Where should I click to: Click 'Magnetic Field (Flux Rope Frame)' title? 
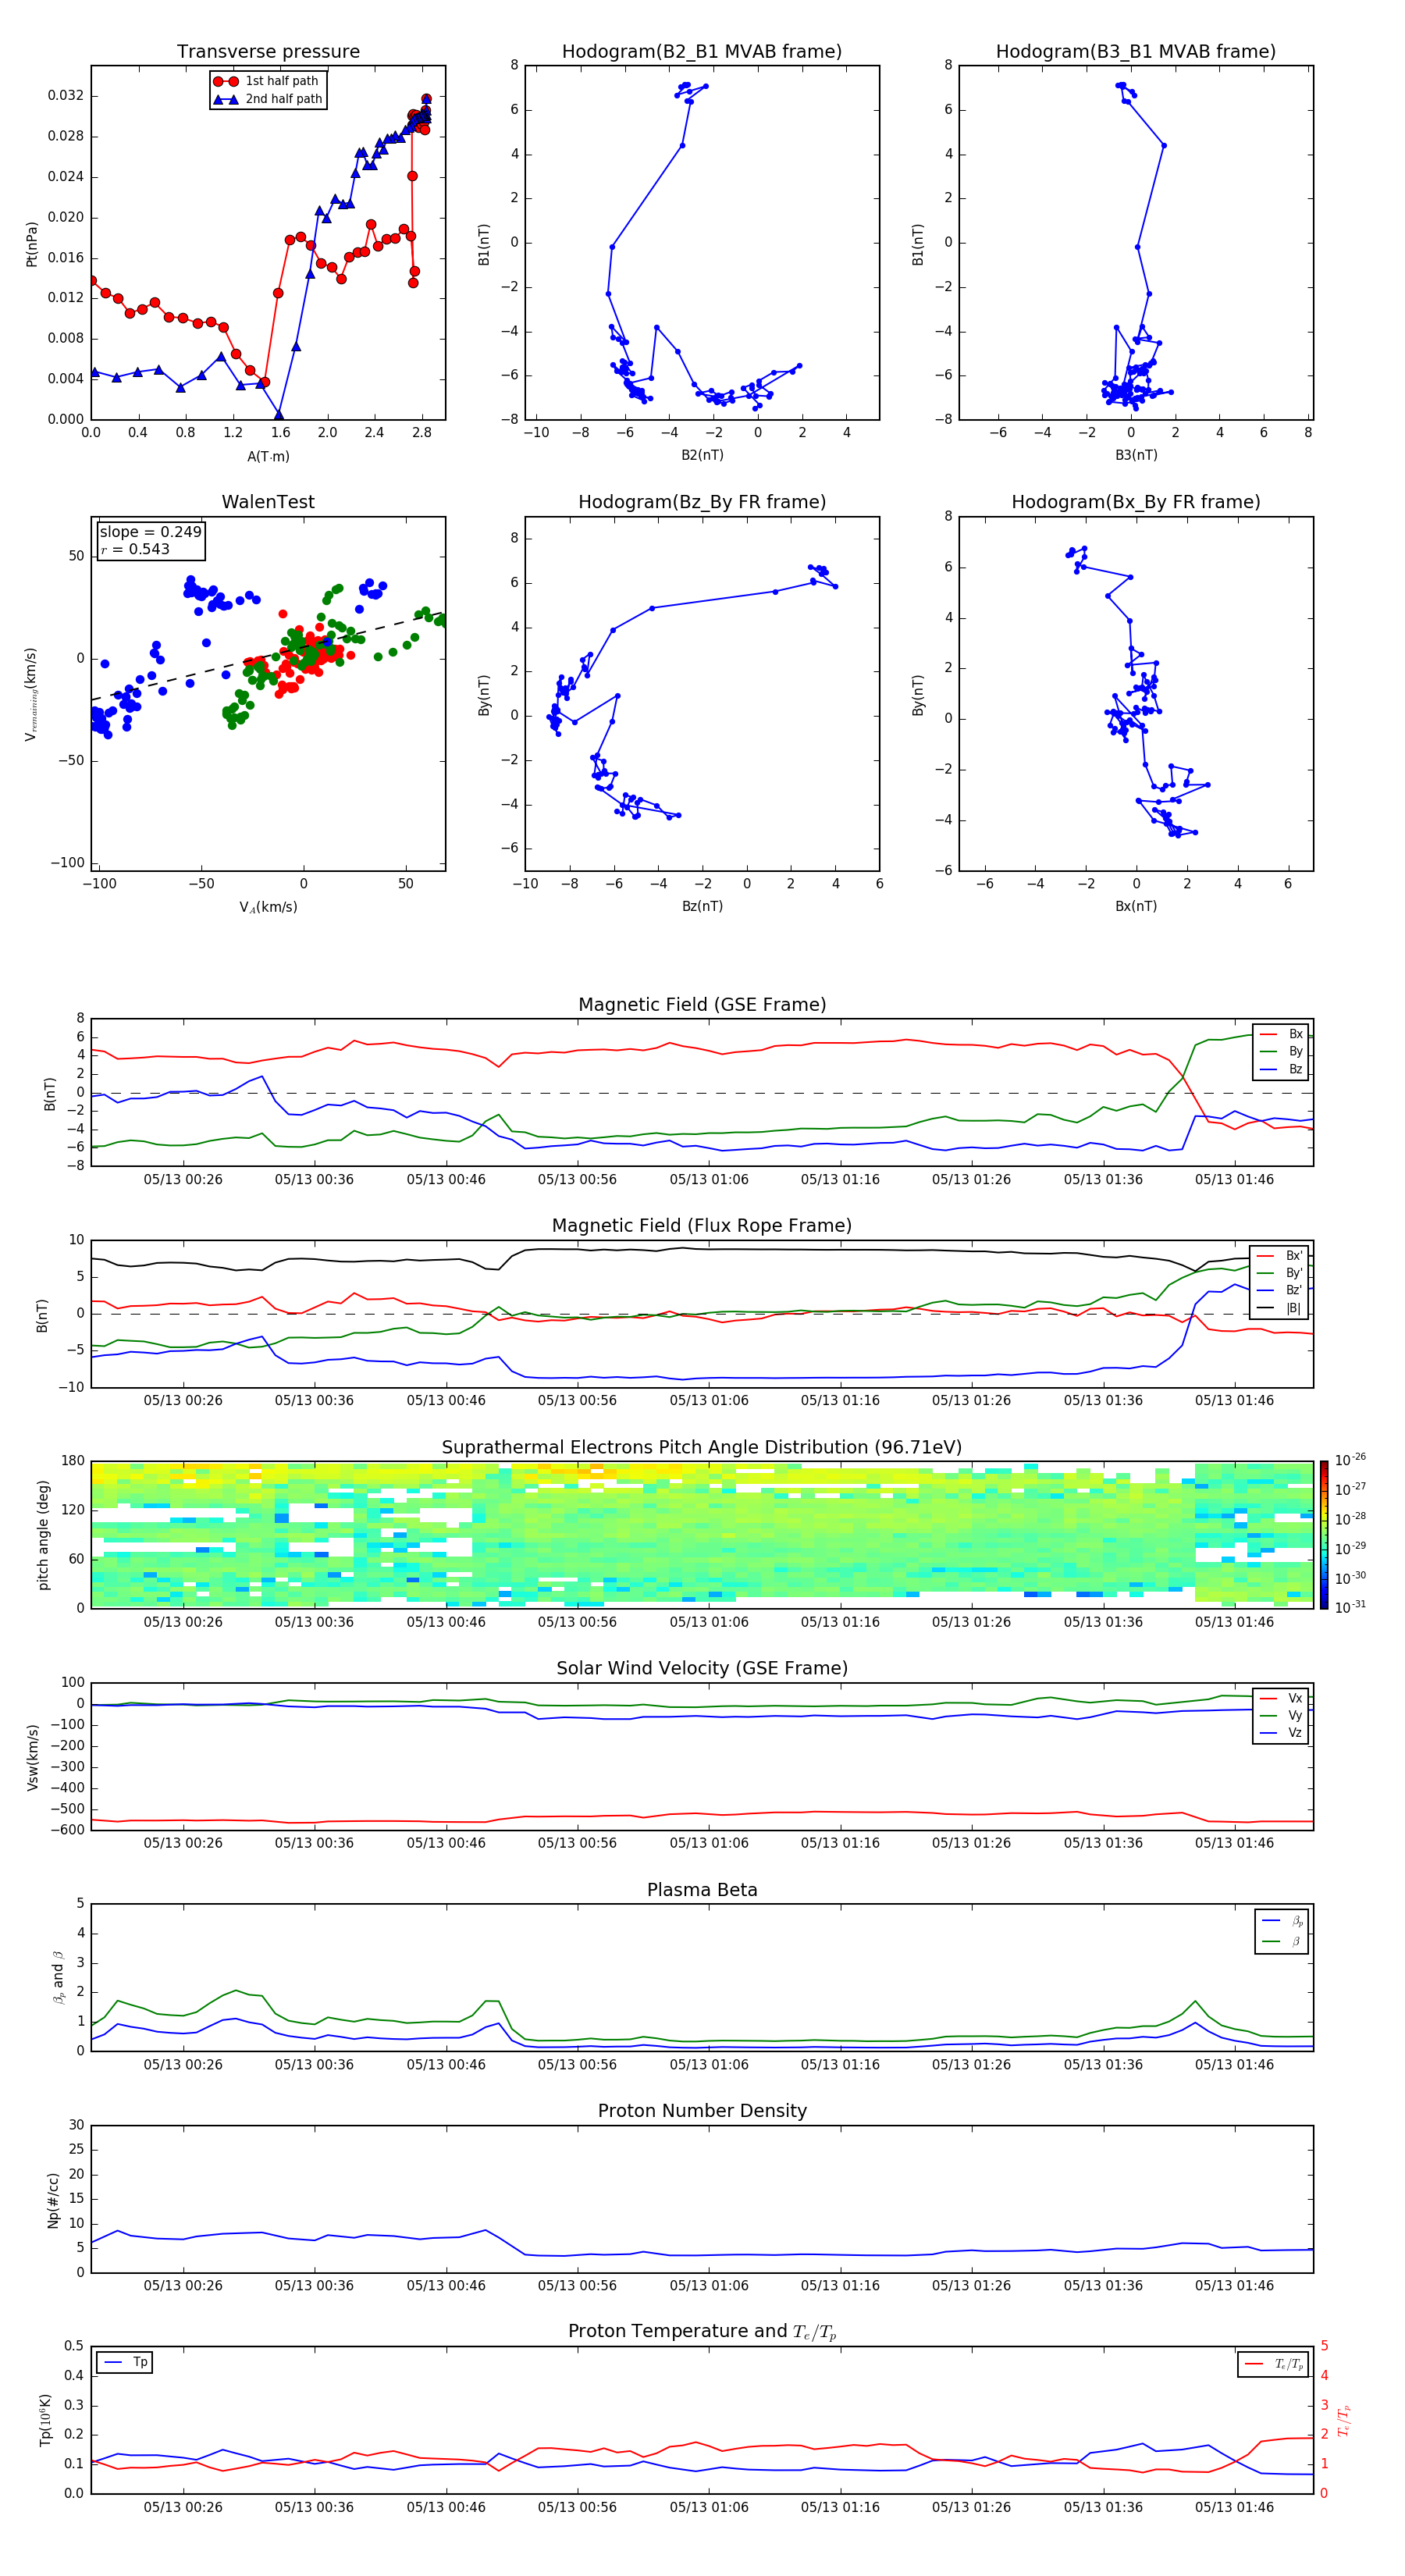[702, 1226]
